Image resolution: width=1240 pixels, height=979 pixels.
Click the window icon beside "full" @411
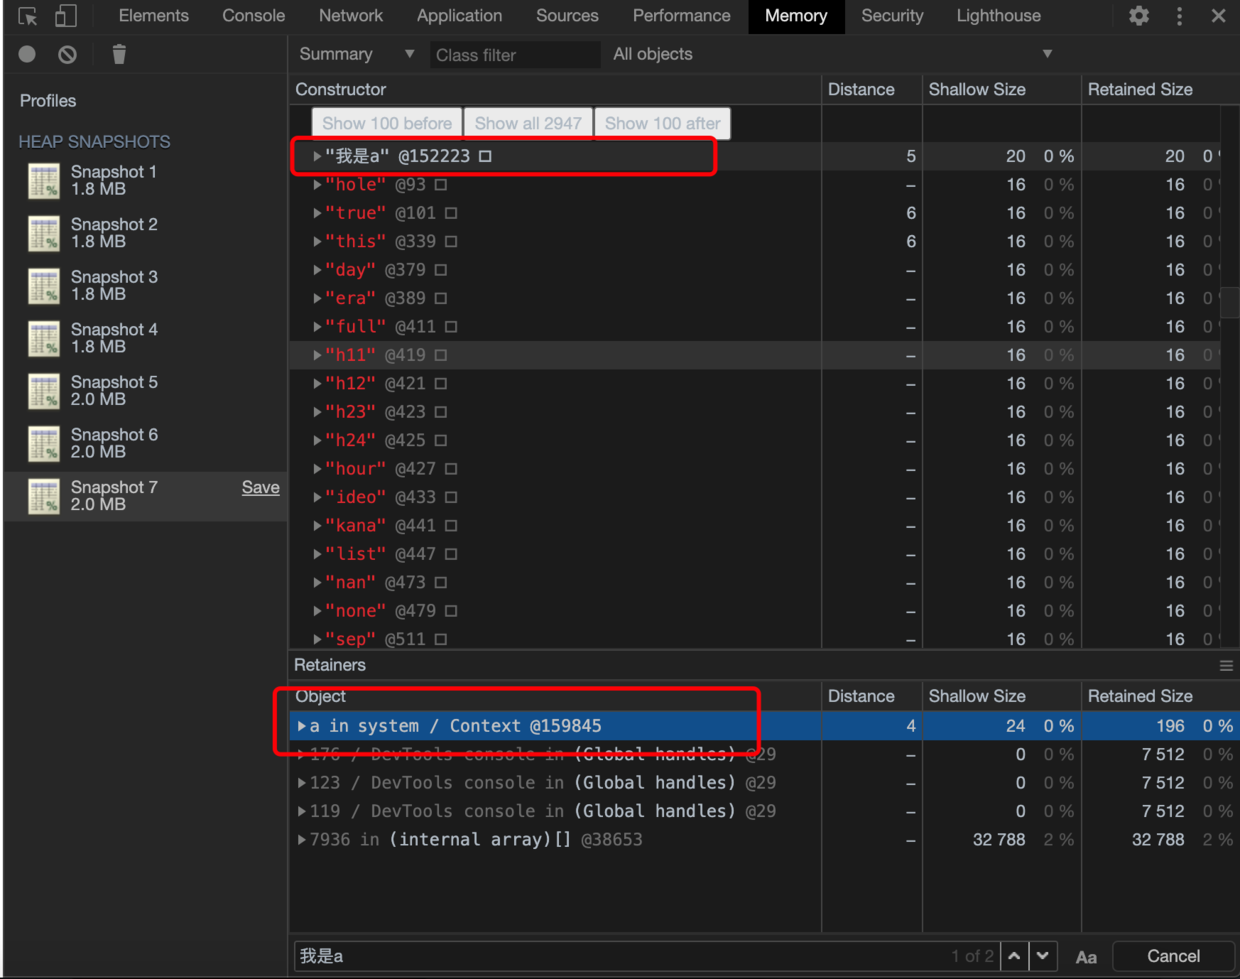451,327
